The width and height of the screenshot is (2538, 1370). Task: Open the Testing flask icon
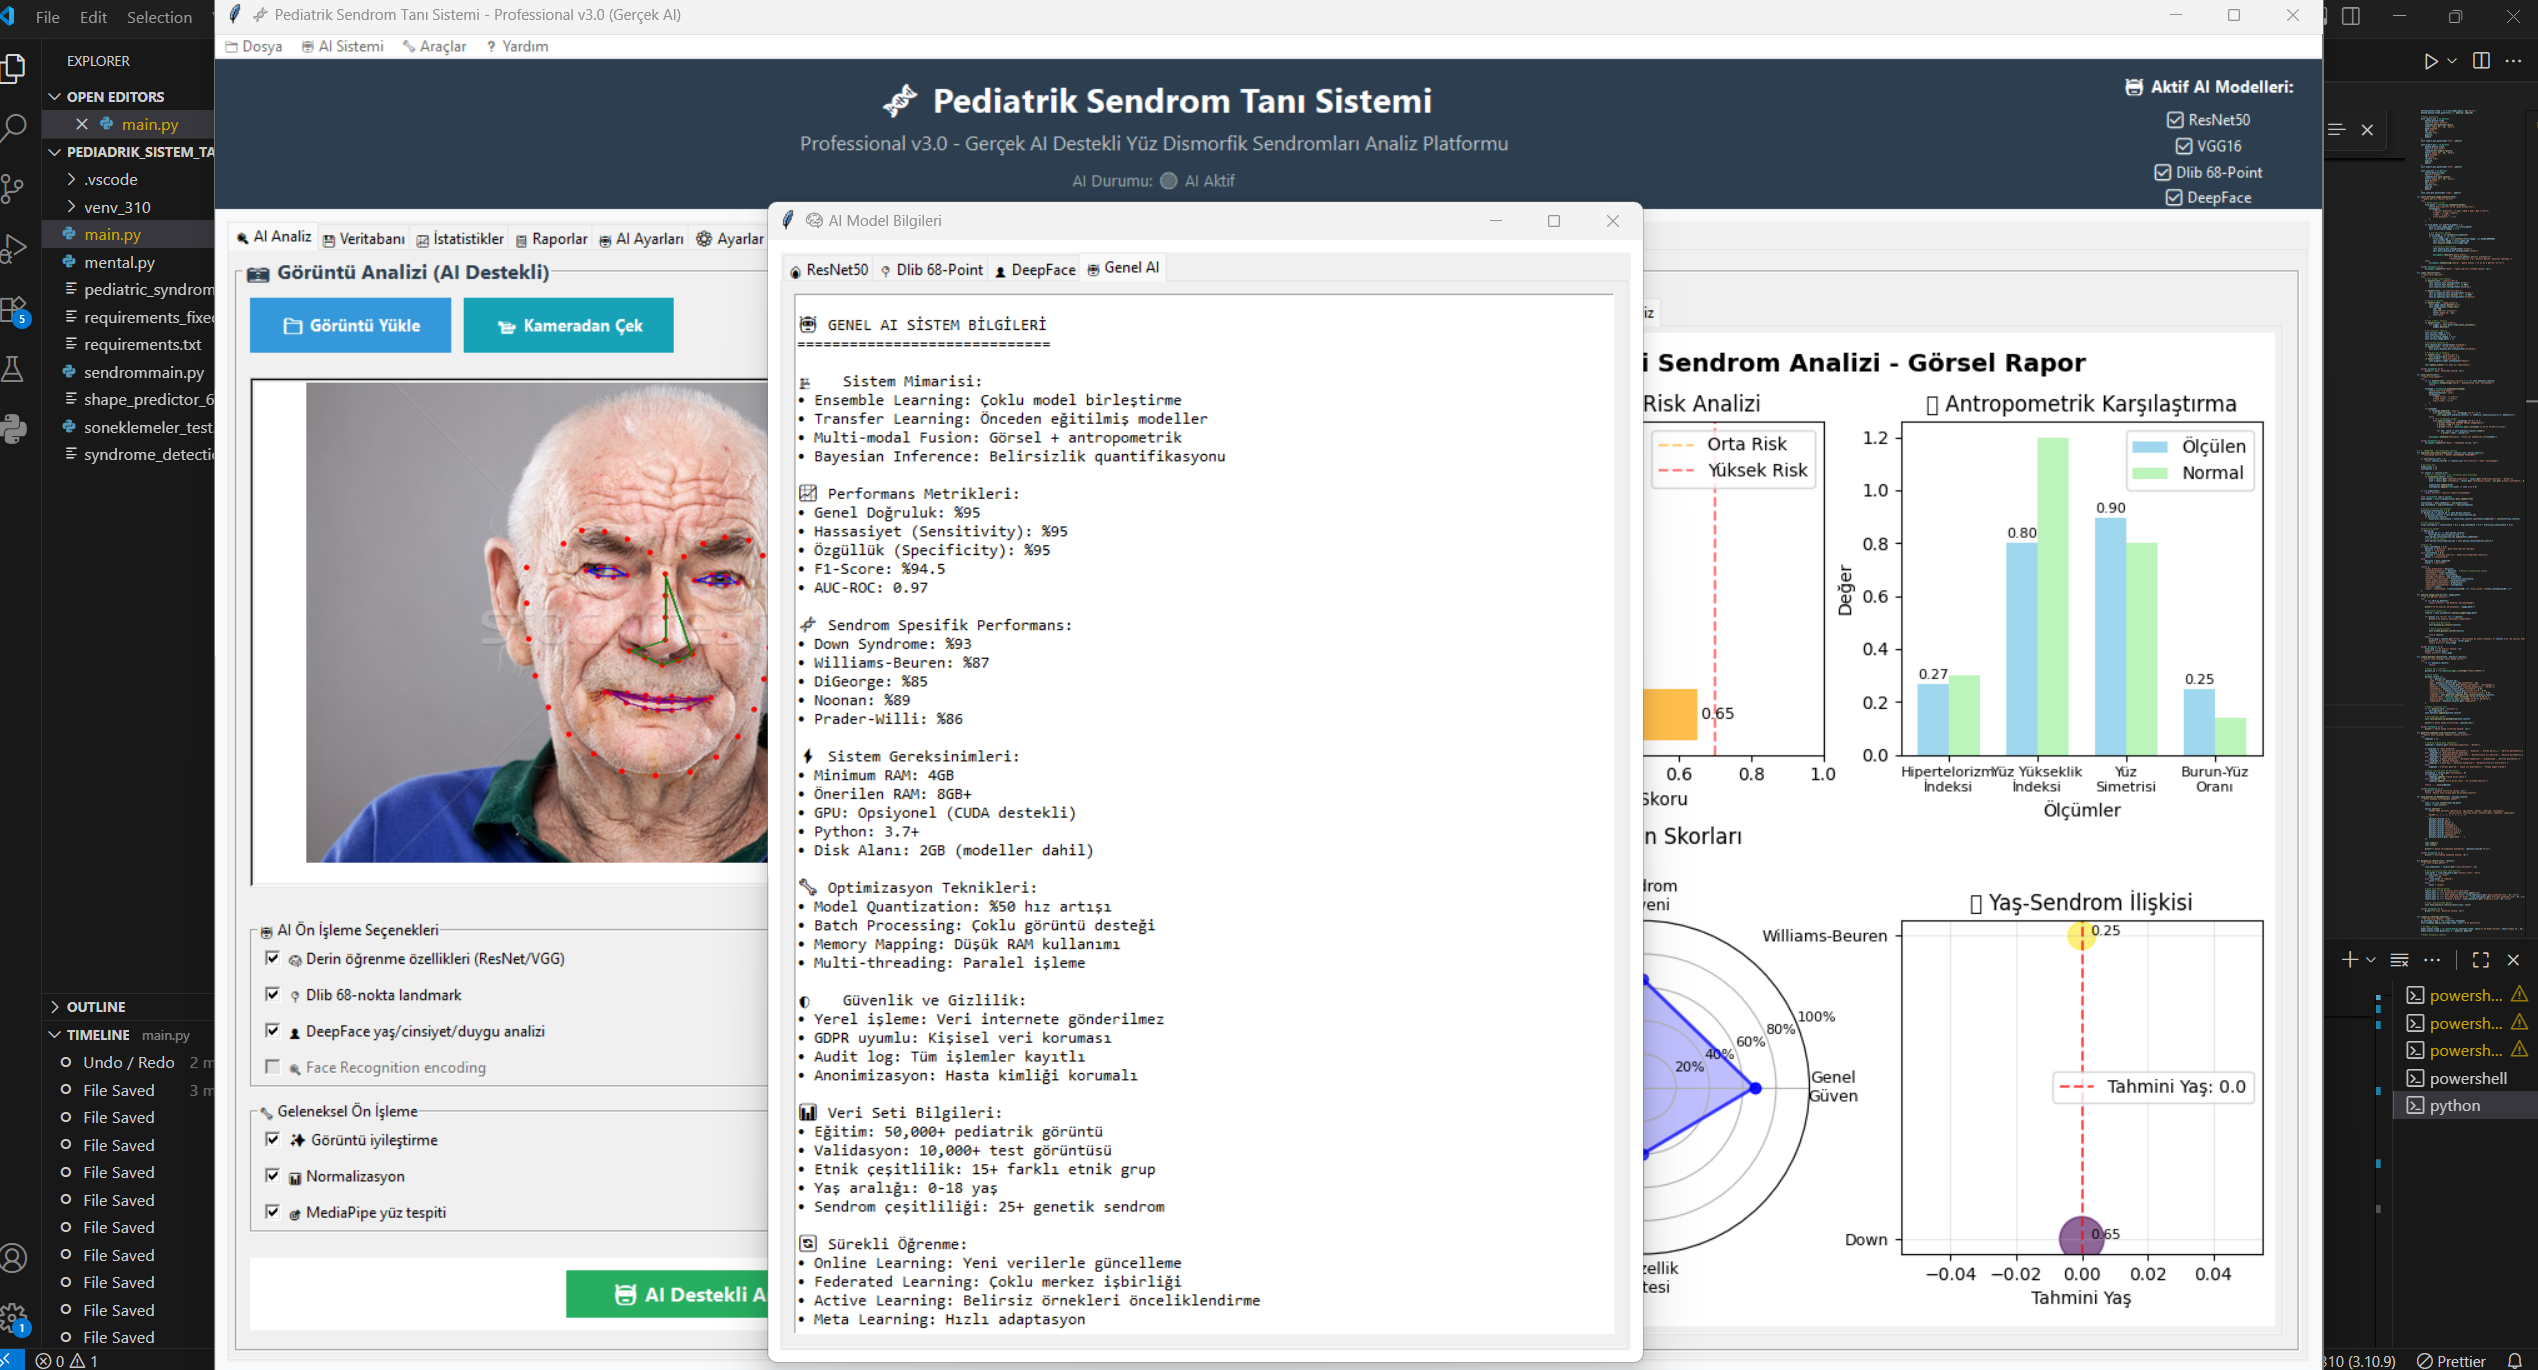(14, 369)
